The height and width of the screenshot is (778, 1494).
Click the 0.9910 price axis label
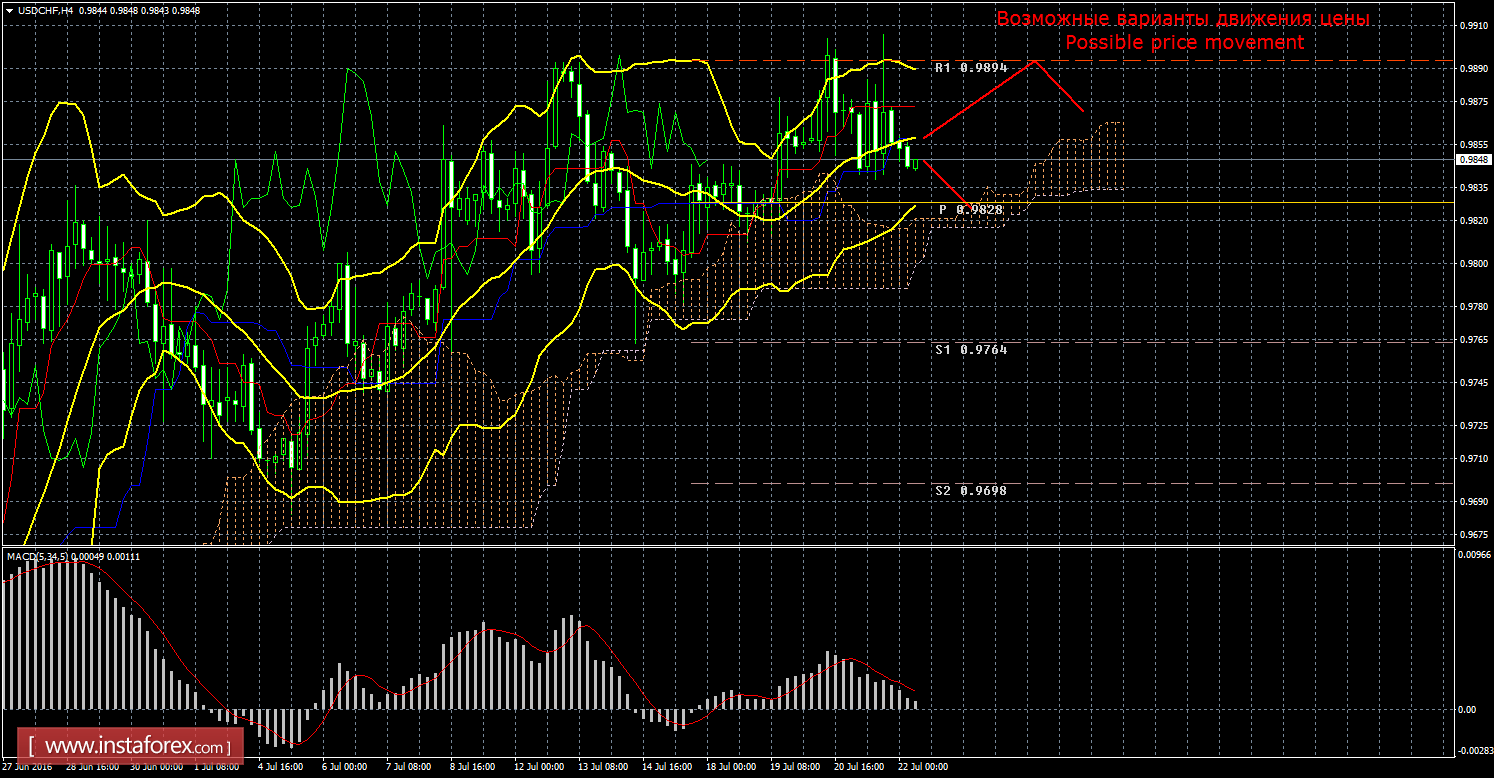coord(1471,27)
